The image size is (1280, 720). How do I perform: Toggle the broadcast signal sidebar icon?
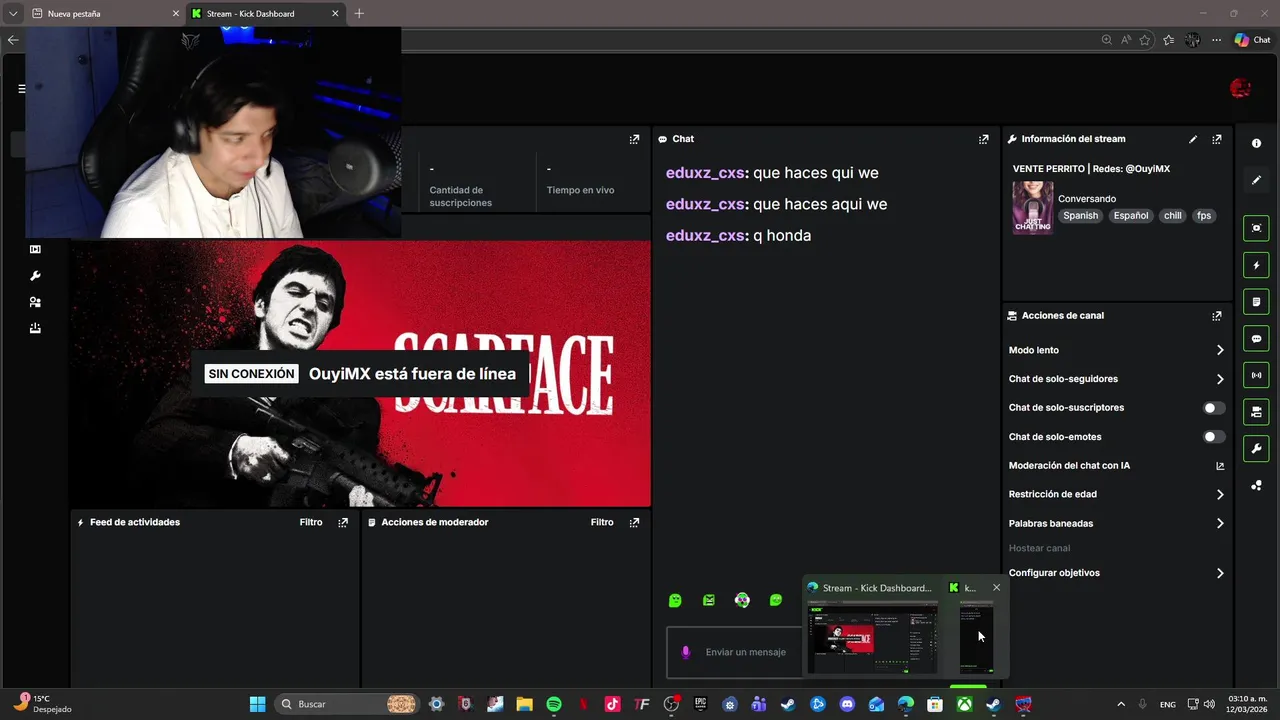[1257, 375]
